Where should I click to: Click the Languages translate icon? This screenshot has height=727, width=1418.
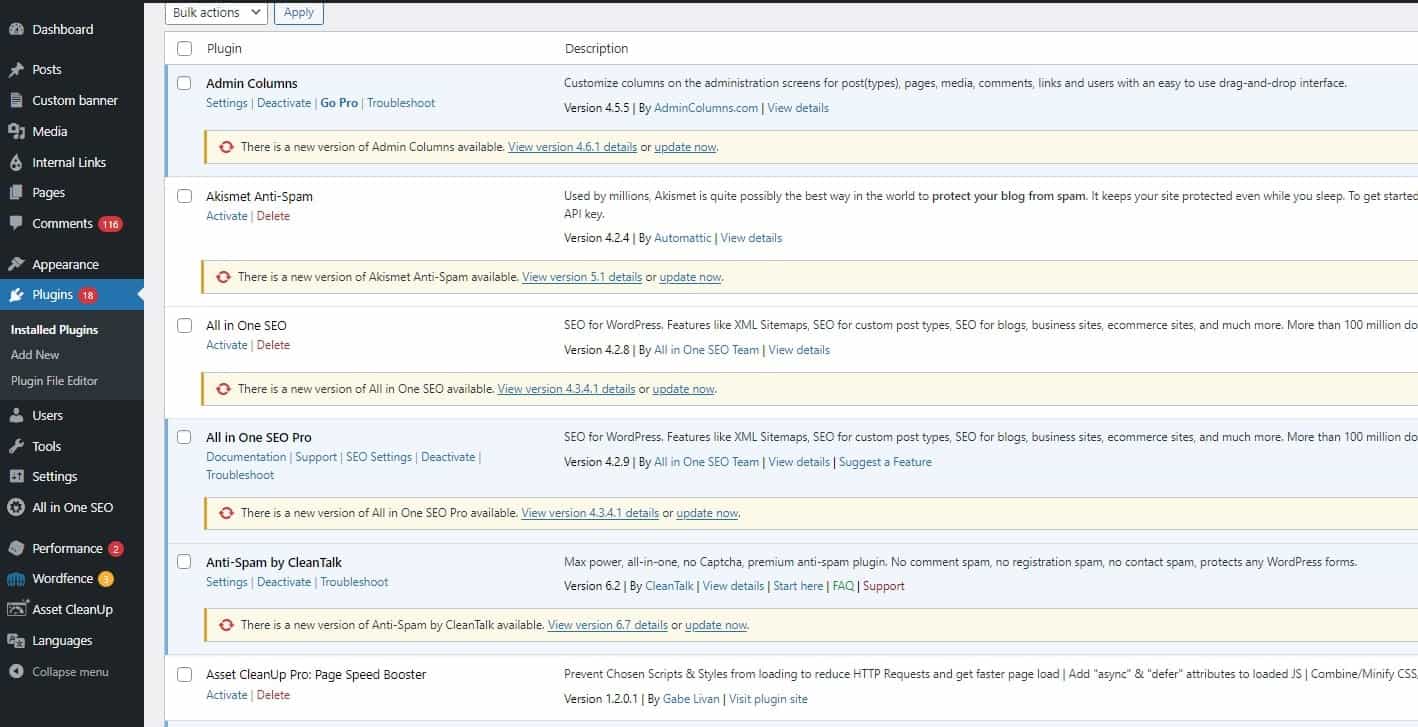16,641
